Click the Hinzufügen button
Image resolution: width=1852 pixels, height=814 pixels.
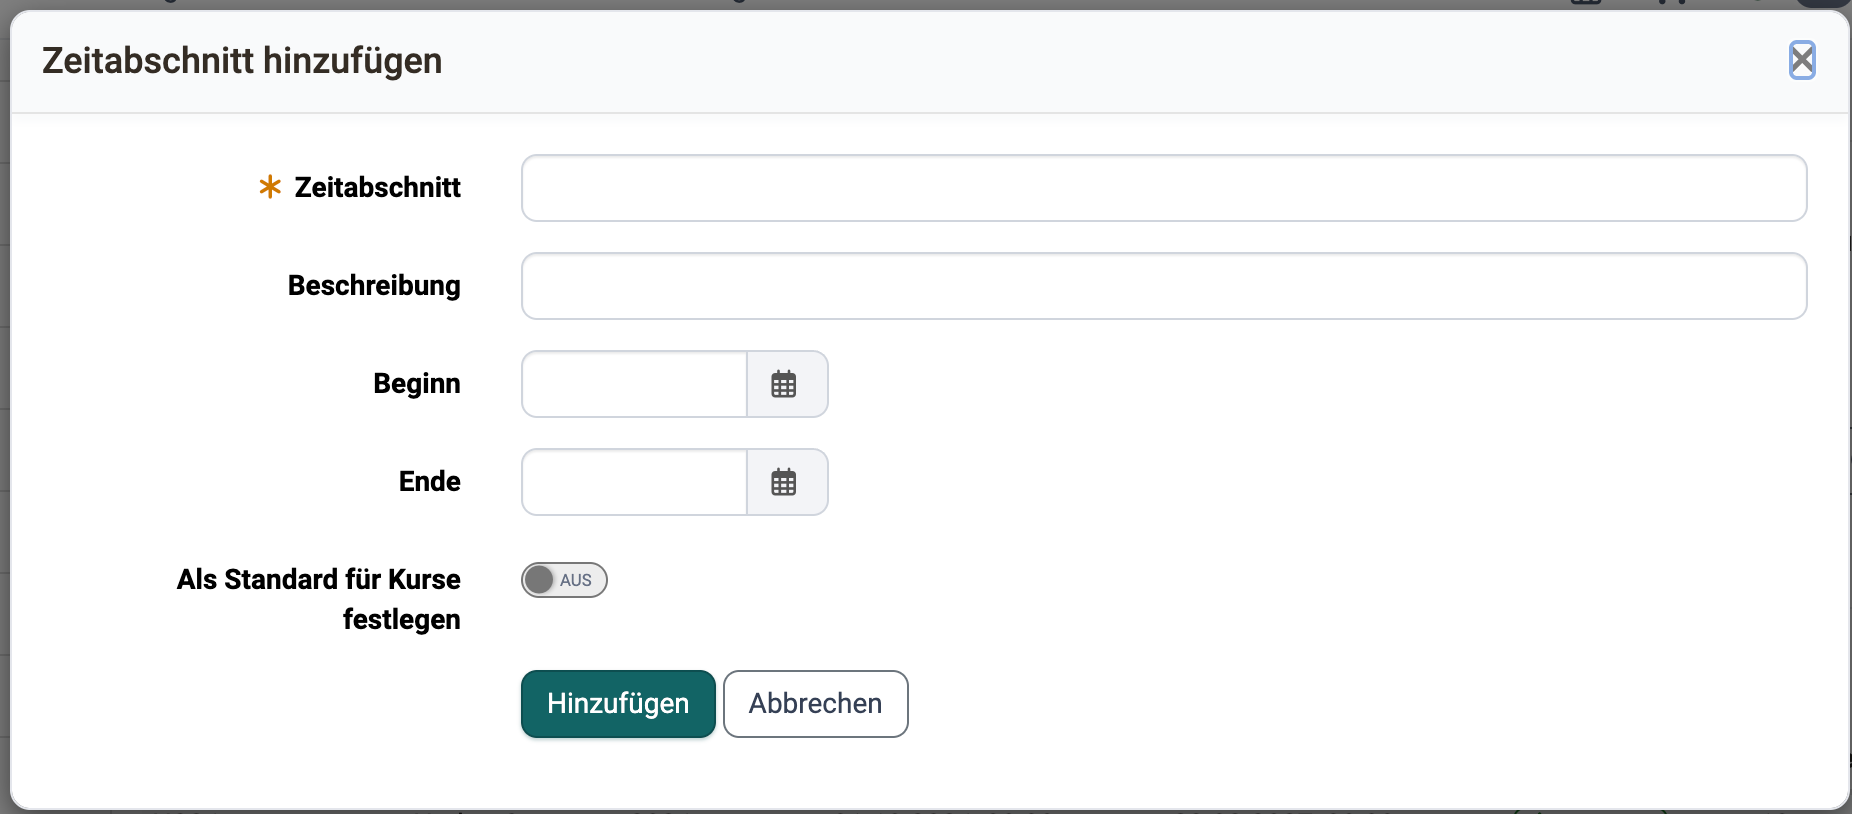coord(618,704)
